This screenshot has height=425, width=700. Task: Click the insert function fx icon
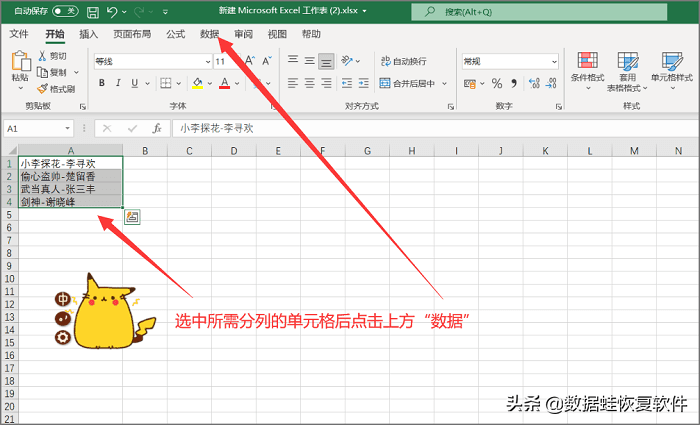pos(157,129)
